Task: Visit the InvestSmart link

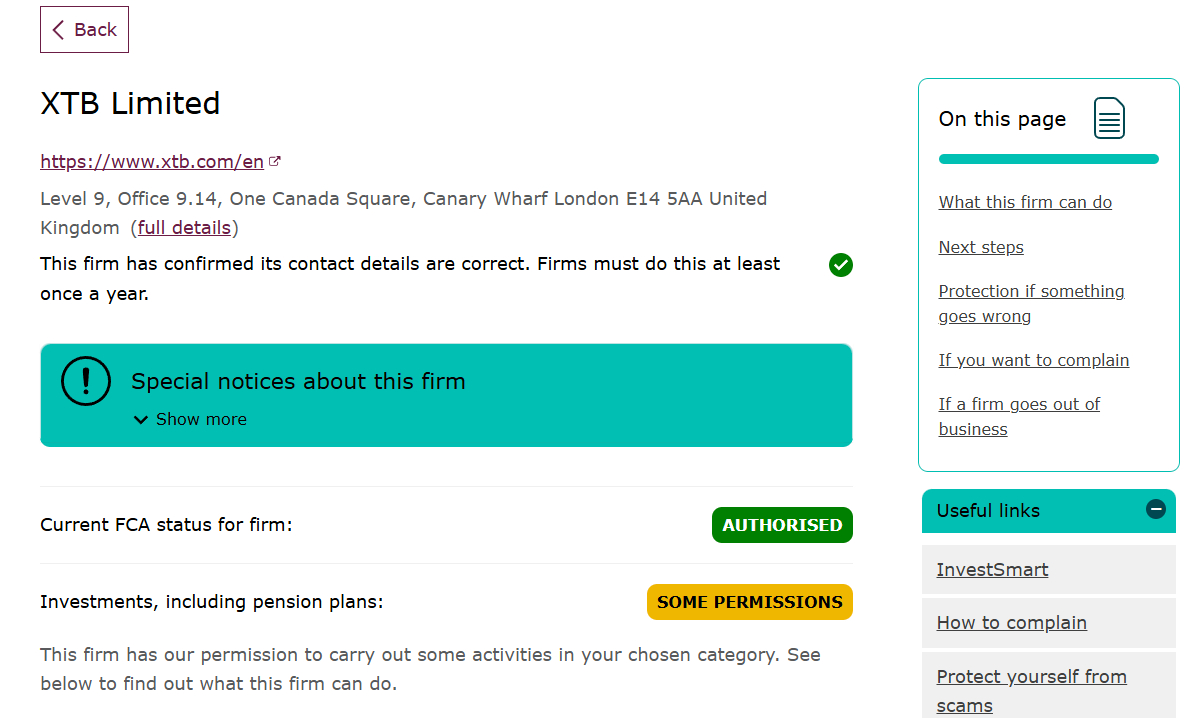Action: (992, 569)
